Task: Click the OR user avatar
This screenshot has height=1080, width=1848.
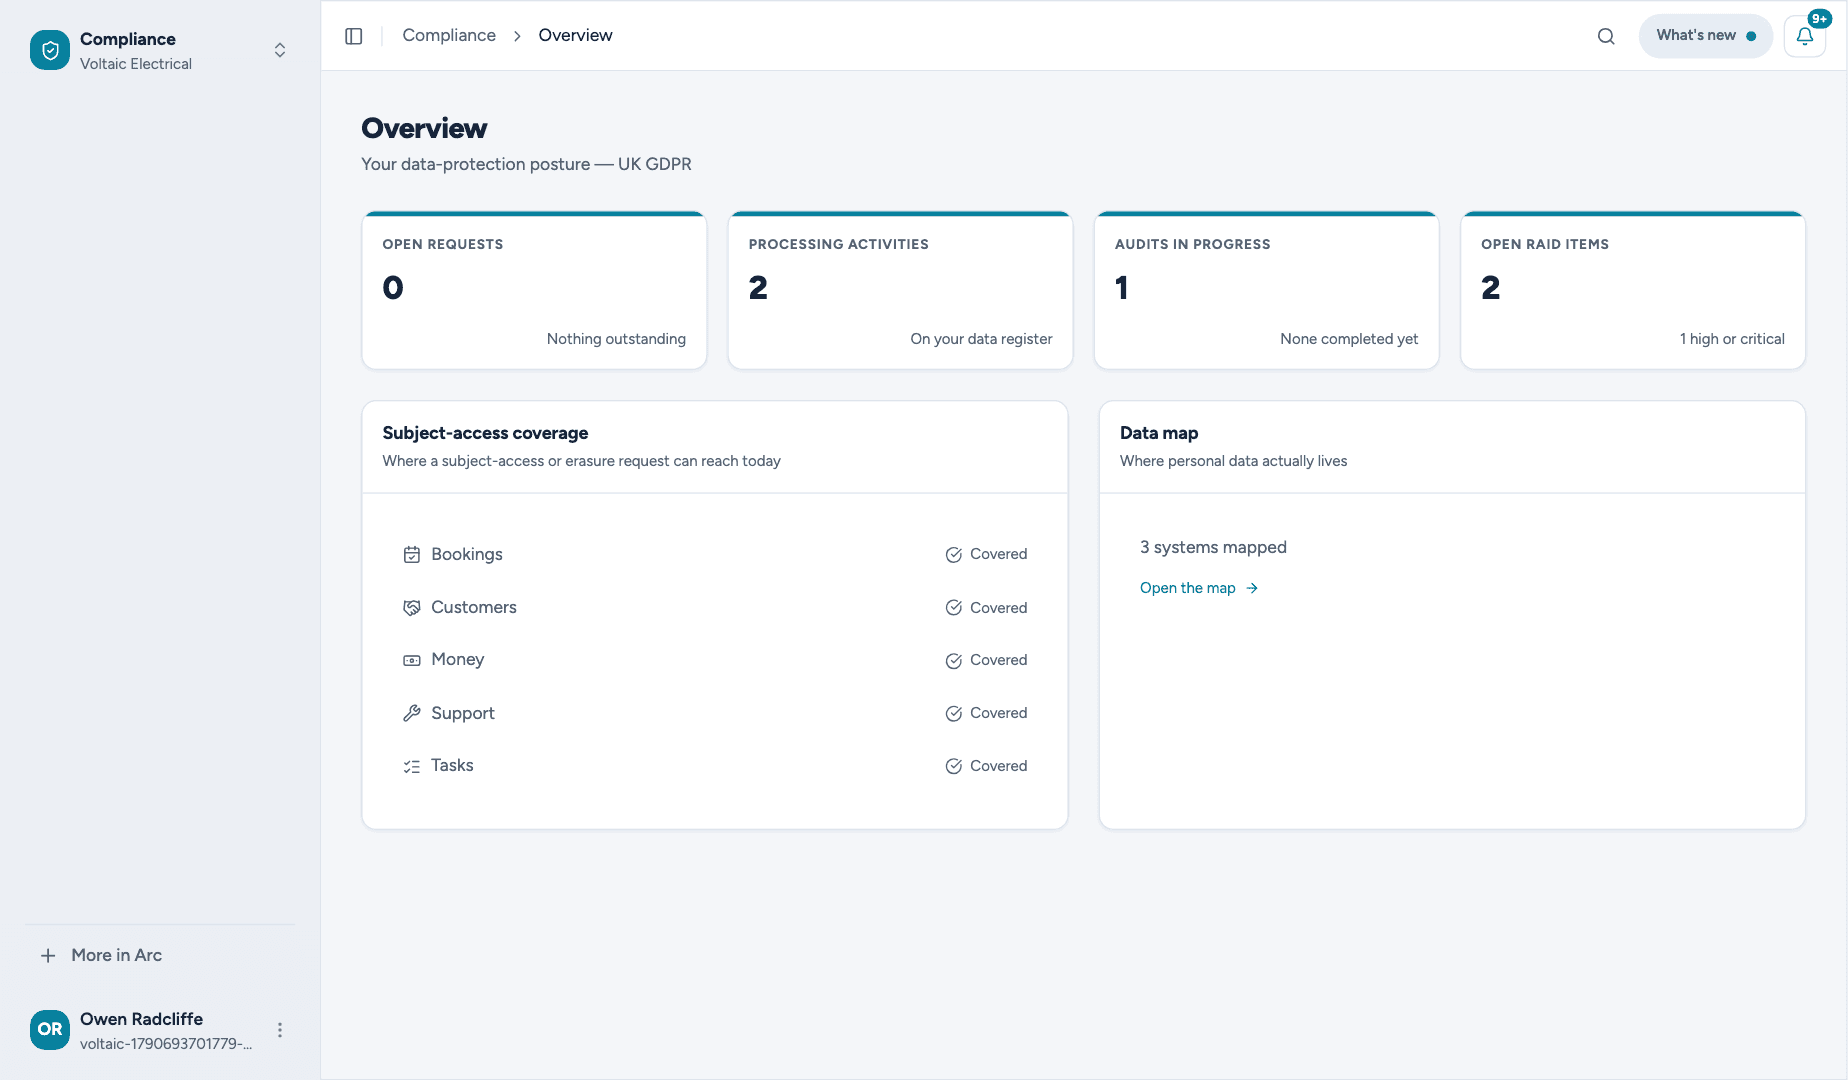Action: (x=50, y=1030)
